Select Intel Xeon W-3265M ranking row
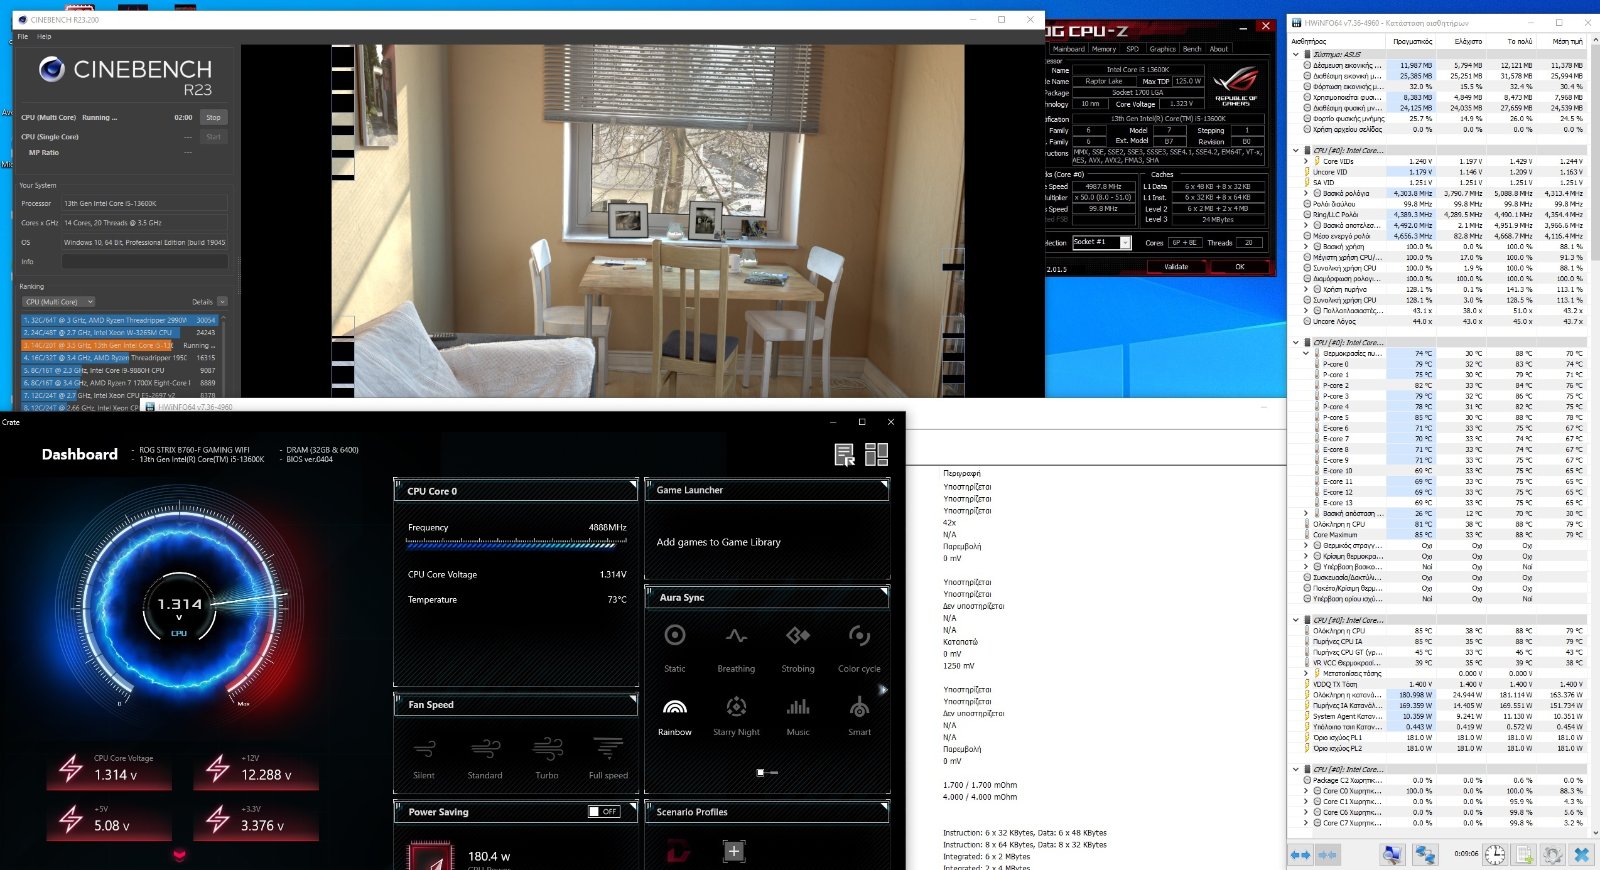 120,332
